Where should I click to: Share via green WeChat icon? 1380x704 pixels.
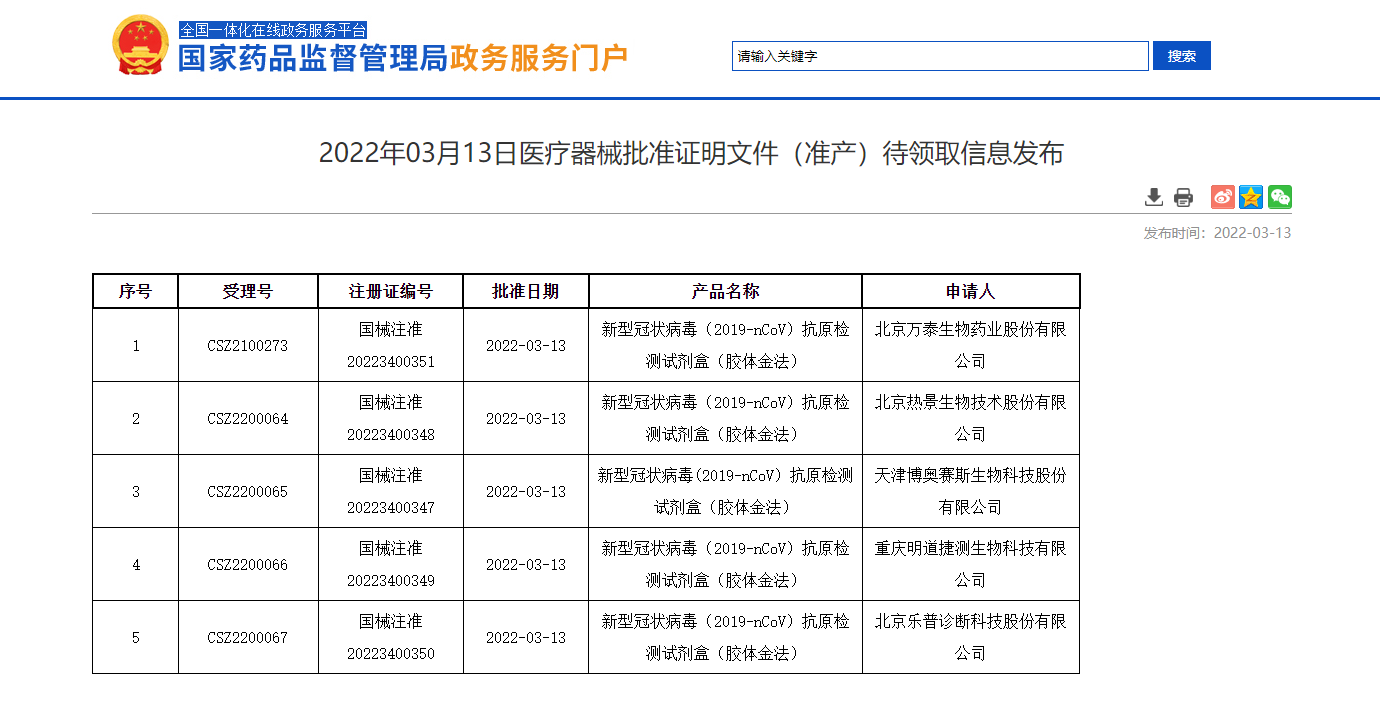(1280, 197)
